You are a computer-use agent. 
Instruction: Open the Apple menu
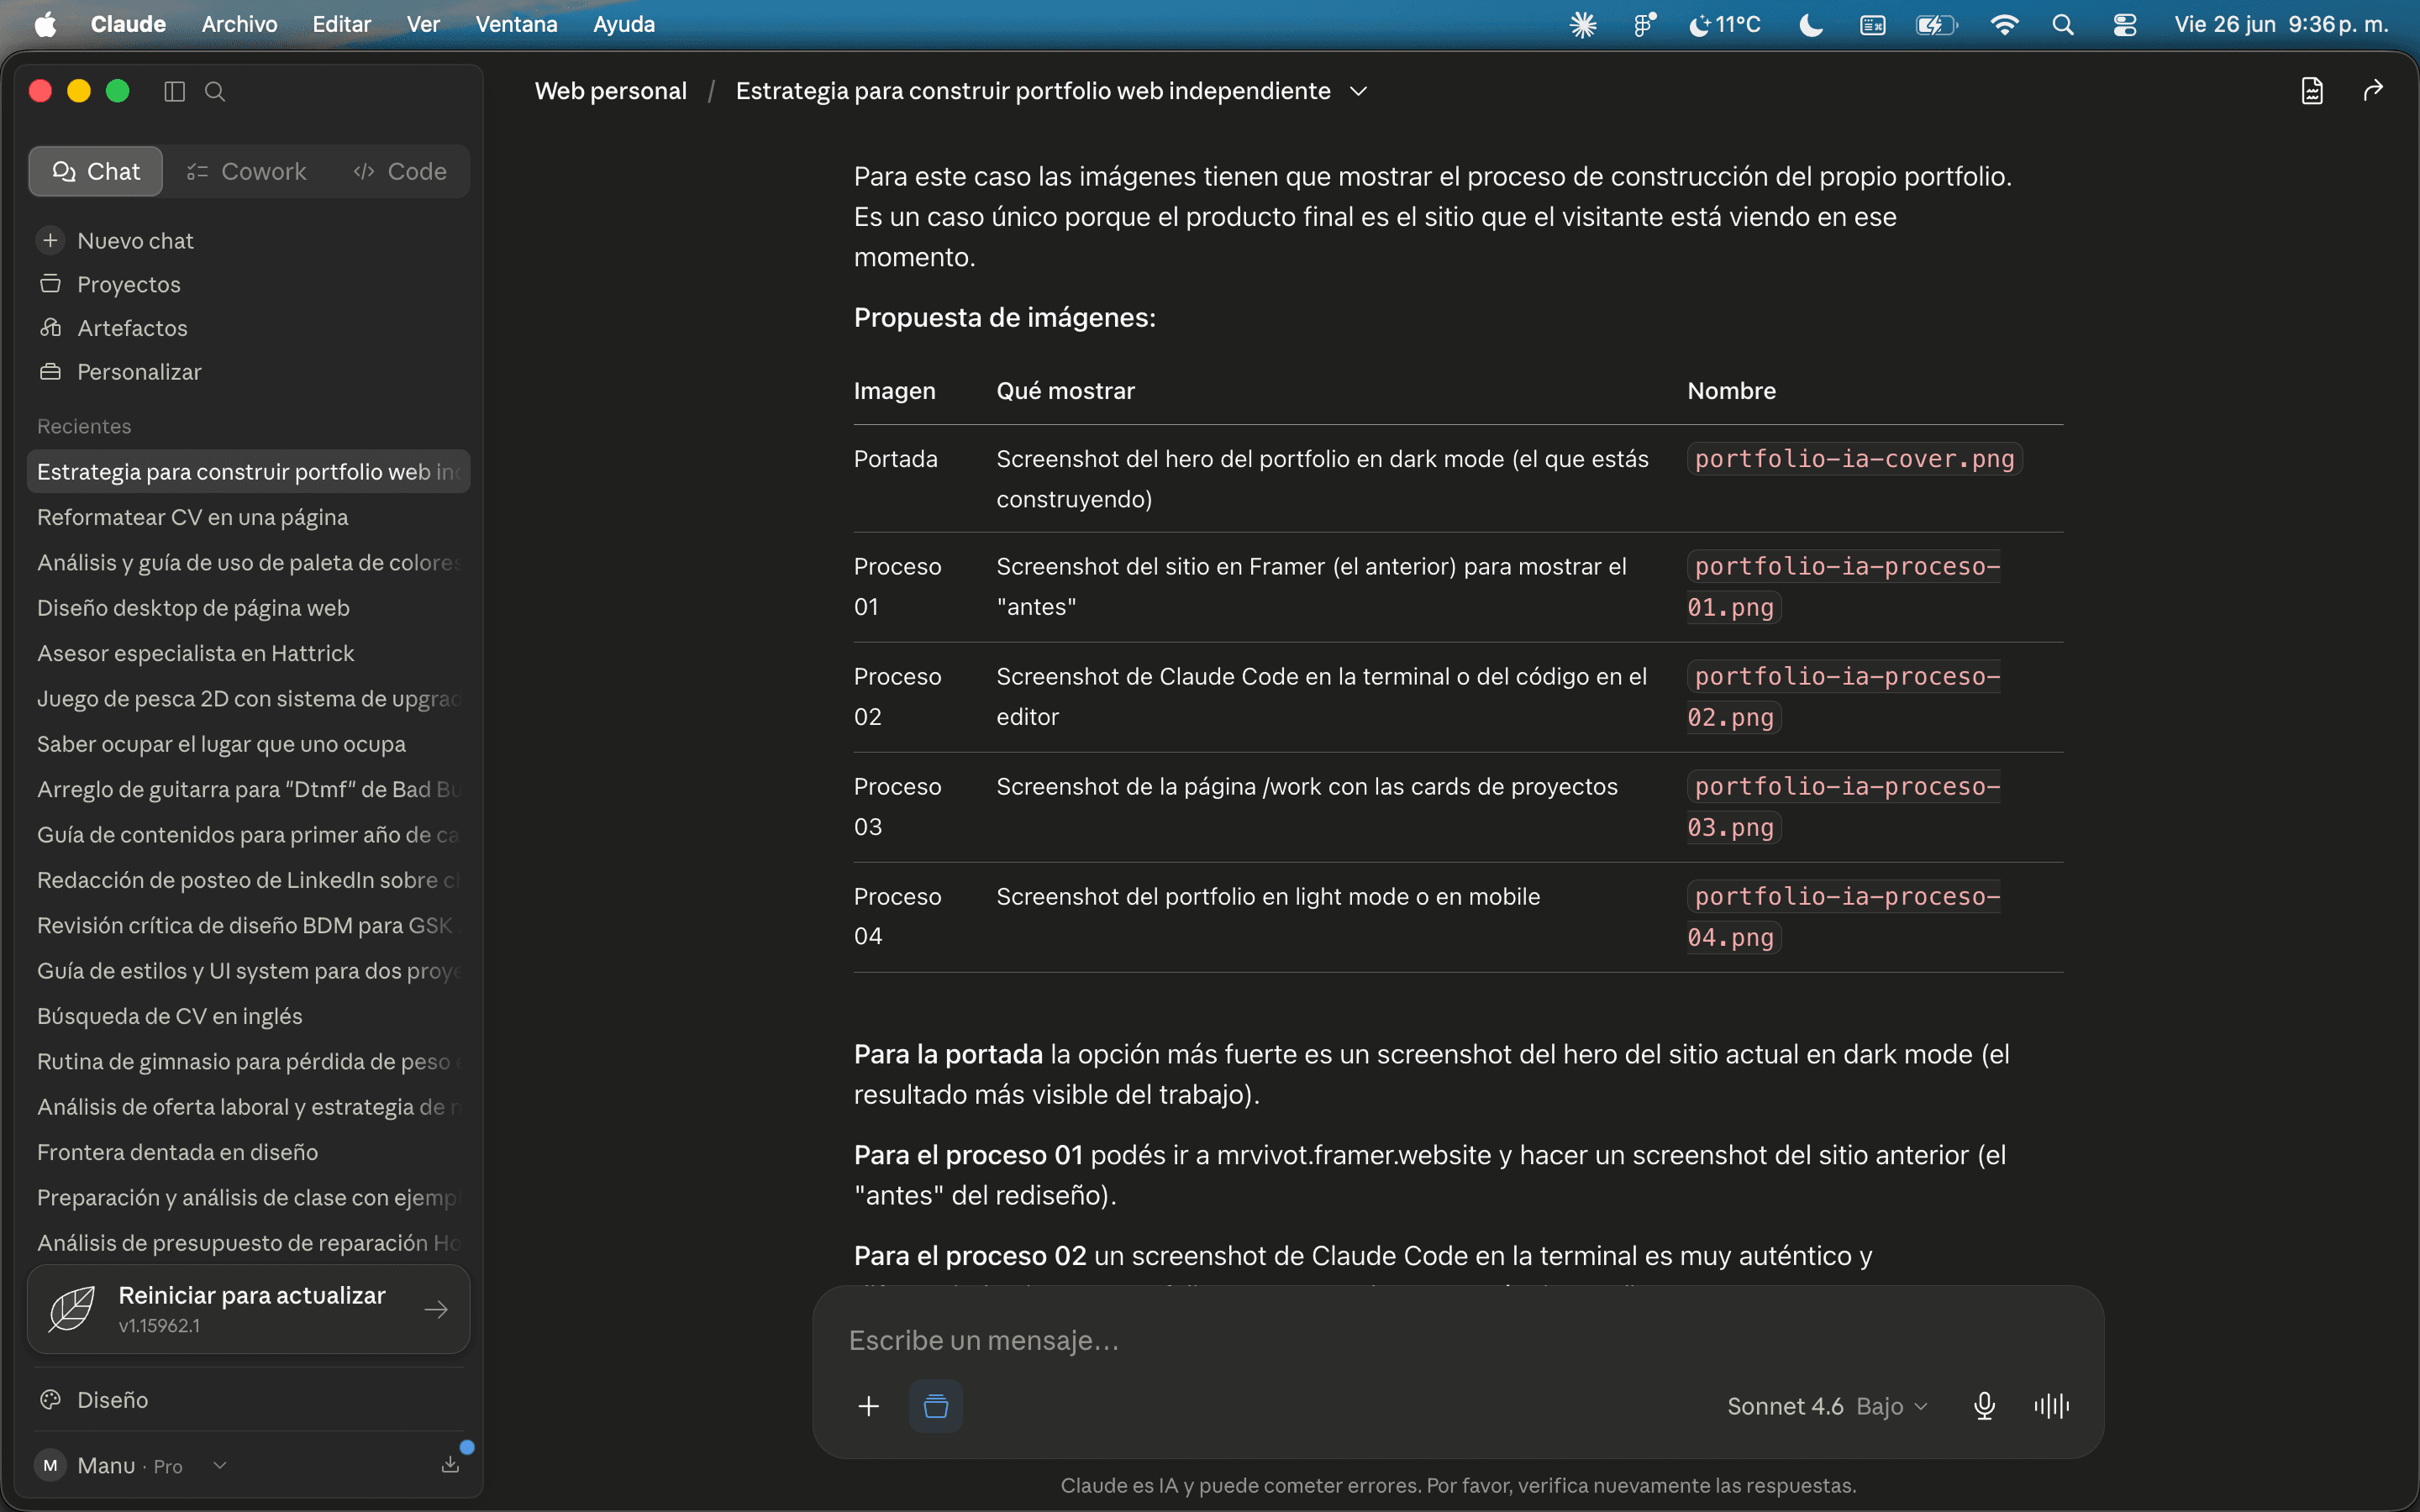click(45, 24)
